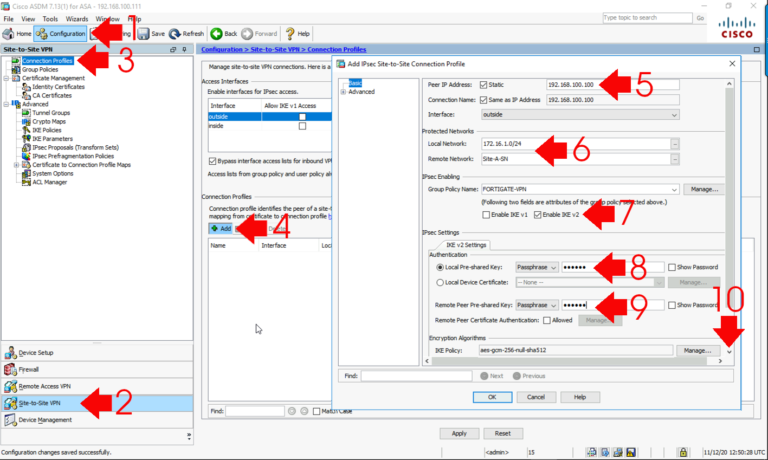
Task: Toggle the Static peer IP checkbox
Action: point(483,85)
